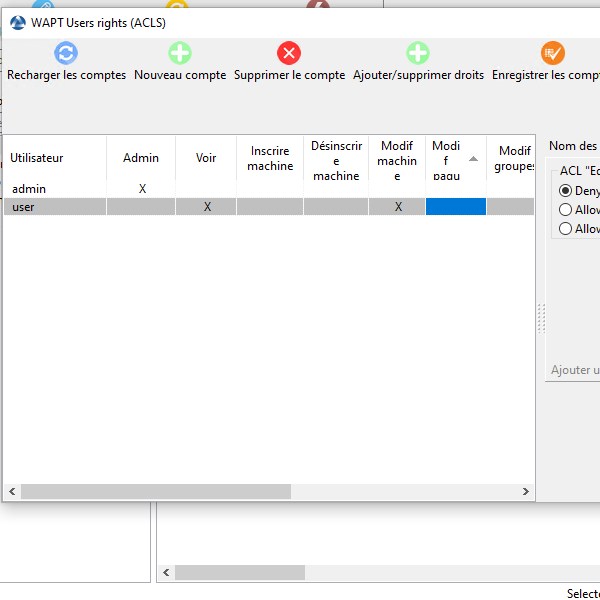Screen dimensions: 600x600
Task: Click background window horizontal scrollbar thumb
Action: point(240,572)
